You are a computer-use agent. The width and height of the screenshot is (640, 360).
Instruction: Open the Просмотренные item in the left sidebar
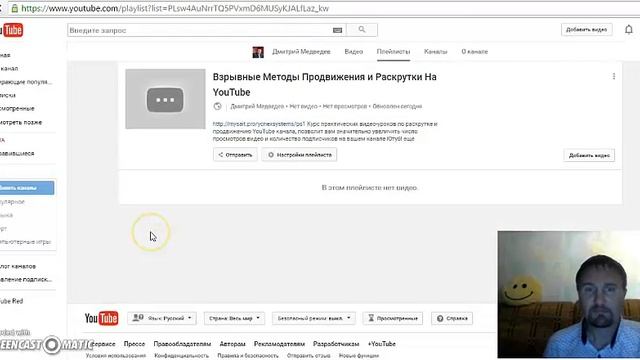click(x=18, y=109)
